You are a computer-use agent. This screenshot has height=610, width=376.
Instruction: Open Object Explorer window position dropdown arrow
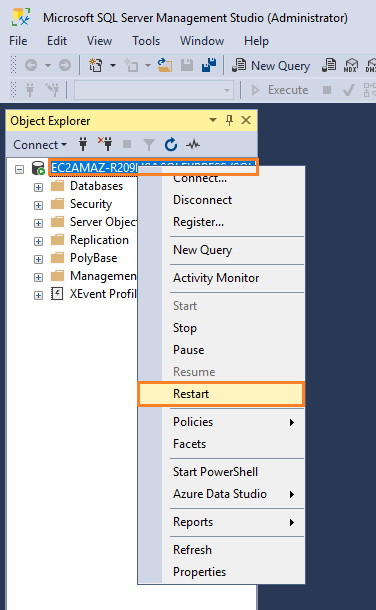click(213, 120)
